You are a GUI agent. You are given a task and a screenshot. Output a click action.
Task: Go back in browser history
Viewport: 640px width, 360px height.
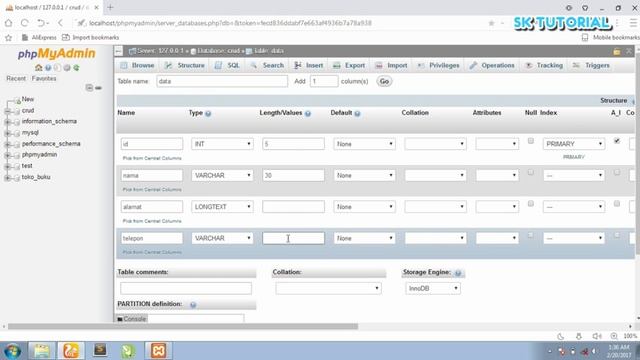click(x=60, y=23)
